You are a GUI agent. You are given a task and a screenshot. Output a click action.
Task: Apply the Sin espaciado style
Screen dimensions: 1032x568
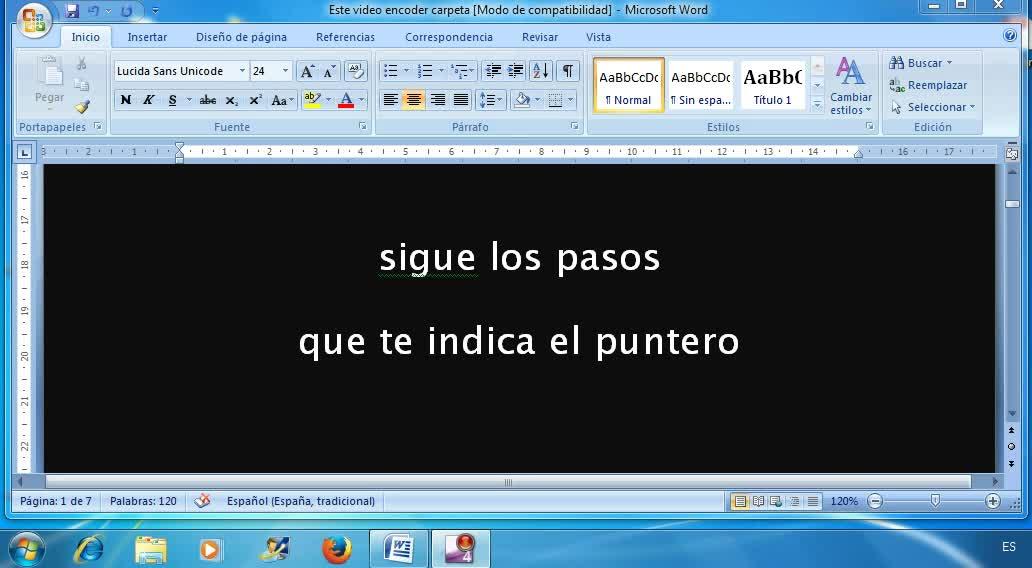click(700, 85)
